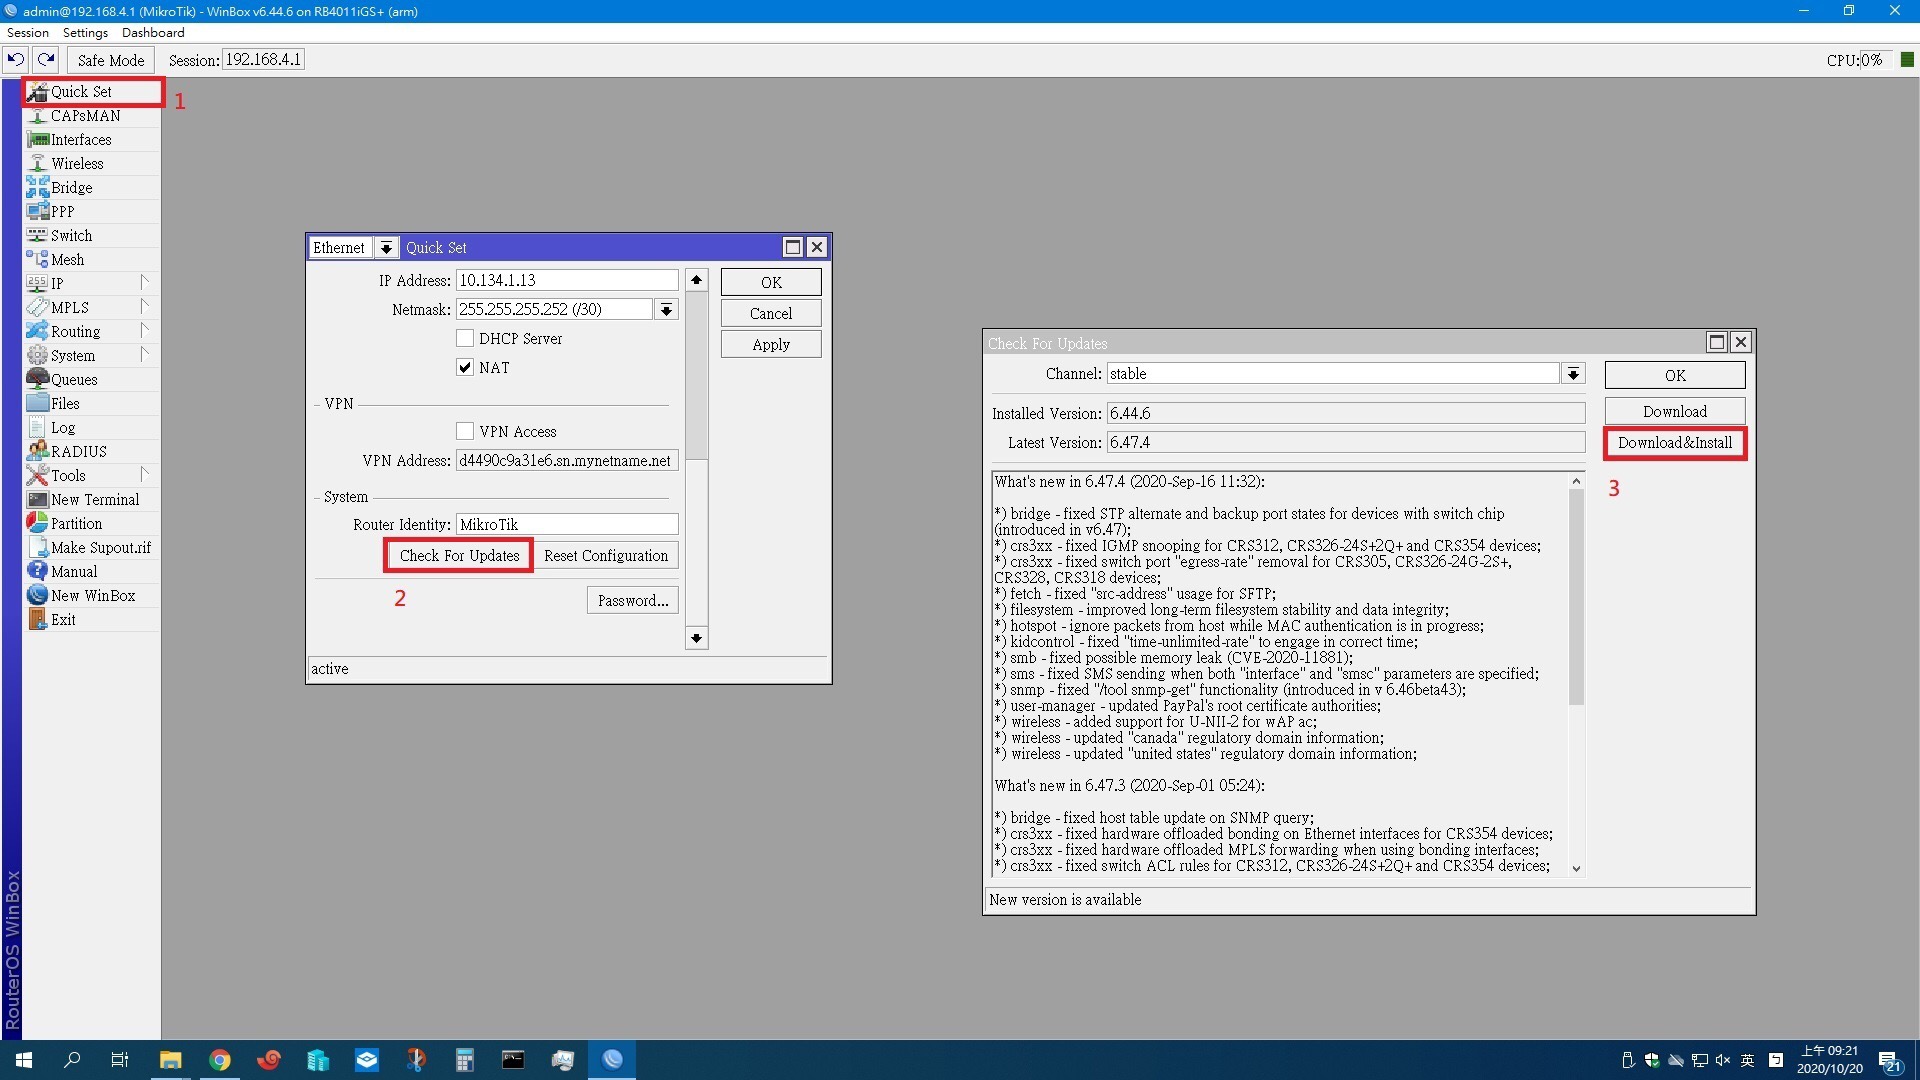Click the Partition pie icon in sidebar
This screenshot has height=1080, width=1920.
38,523
